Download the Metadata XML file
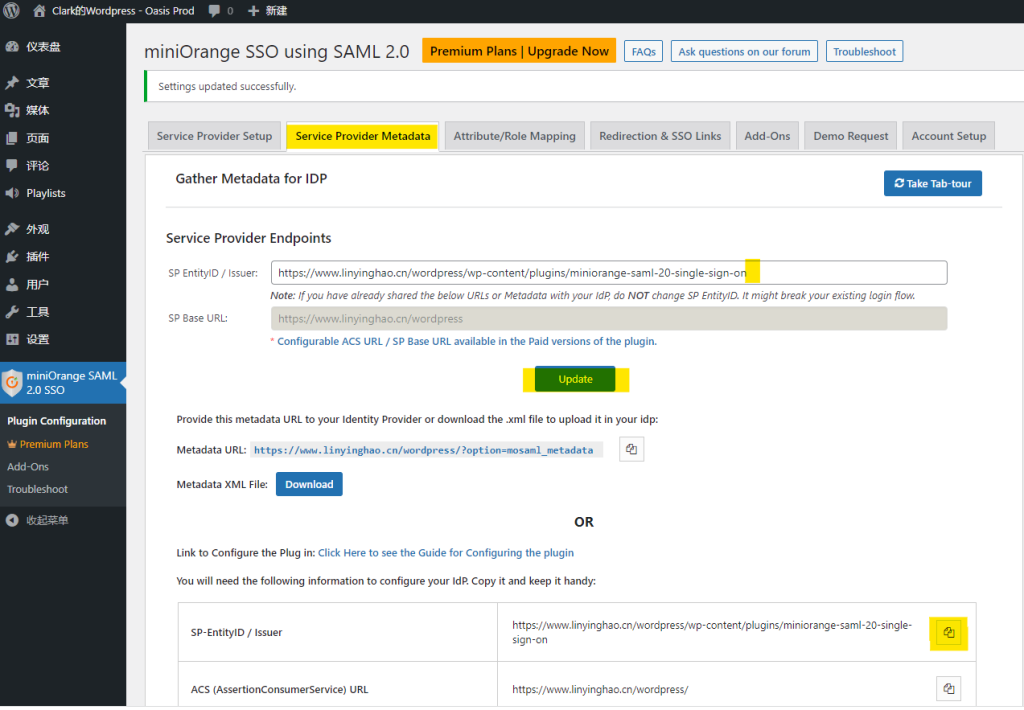The height and width of the screenshot is (710, 1024). point(309,484)
